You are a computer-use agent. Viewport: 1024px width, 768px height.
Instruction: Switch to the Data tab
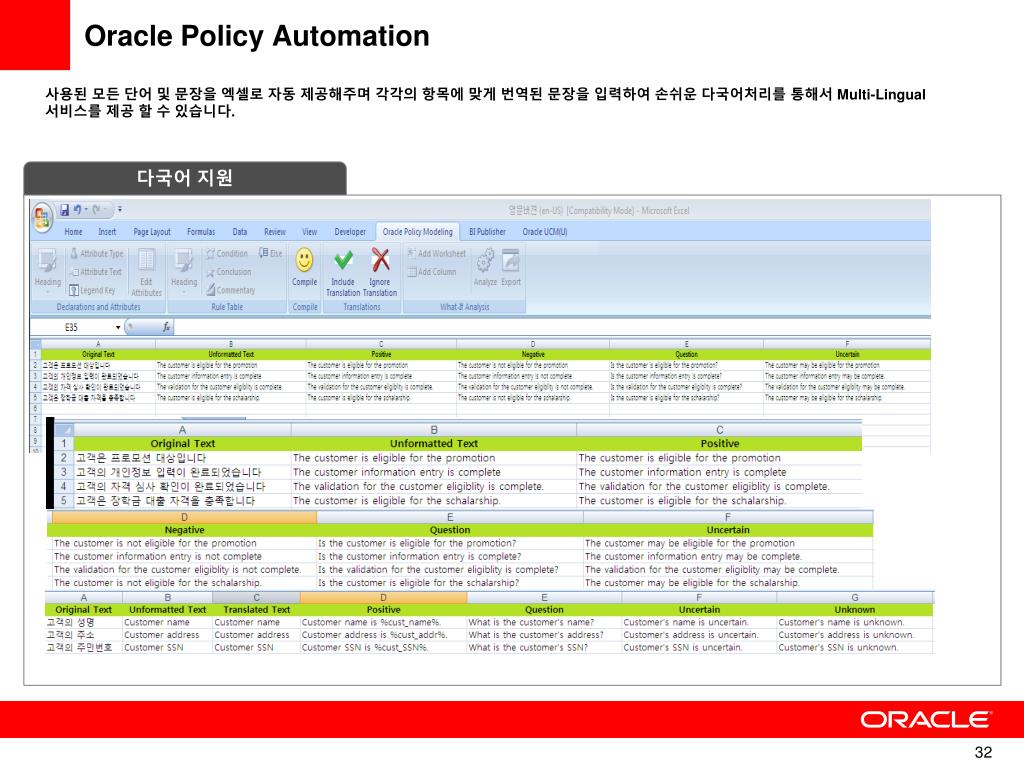click(x=240, y=232)
